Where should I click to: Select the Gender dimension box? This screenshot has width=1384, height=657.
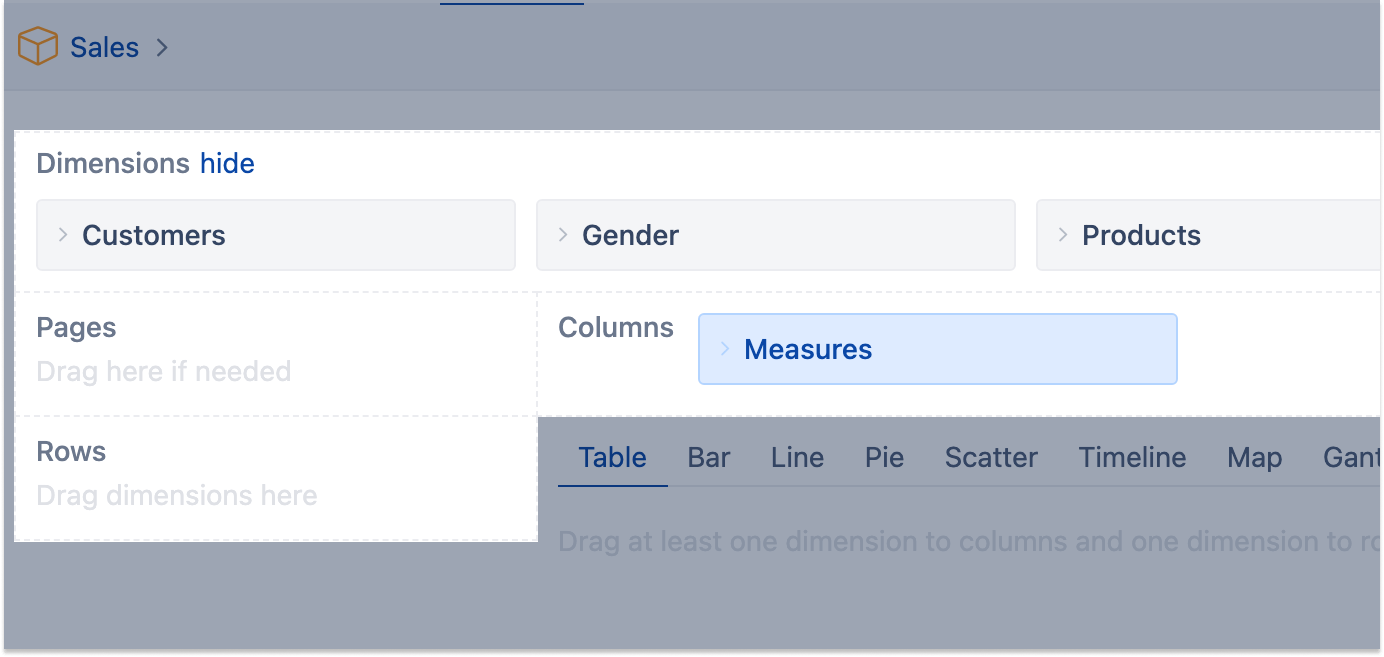pyautogui.click(x=775, y=235)
